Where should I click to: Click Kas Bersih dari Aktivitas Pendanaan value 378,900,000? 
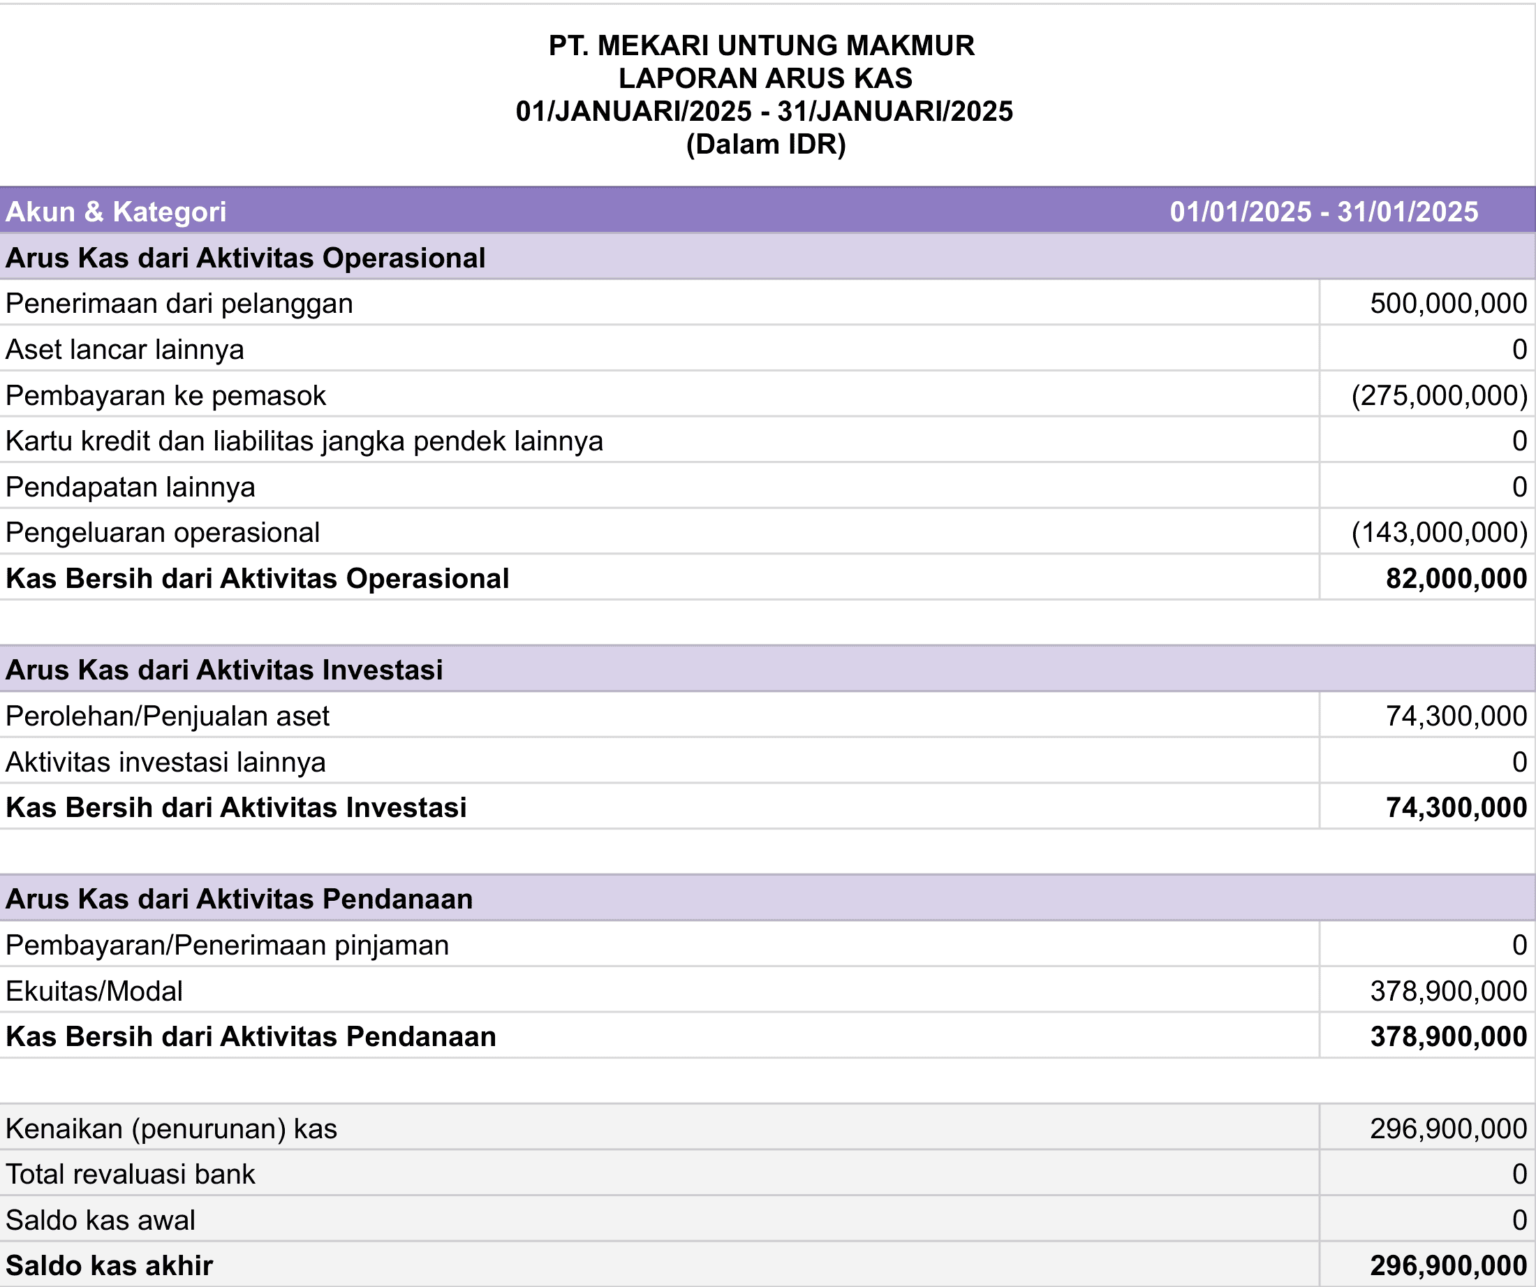[1448, 1037]
